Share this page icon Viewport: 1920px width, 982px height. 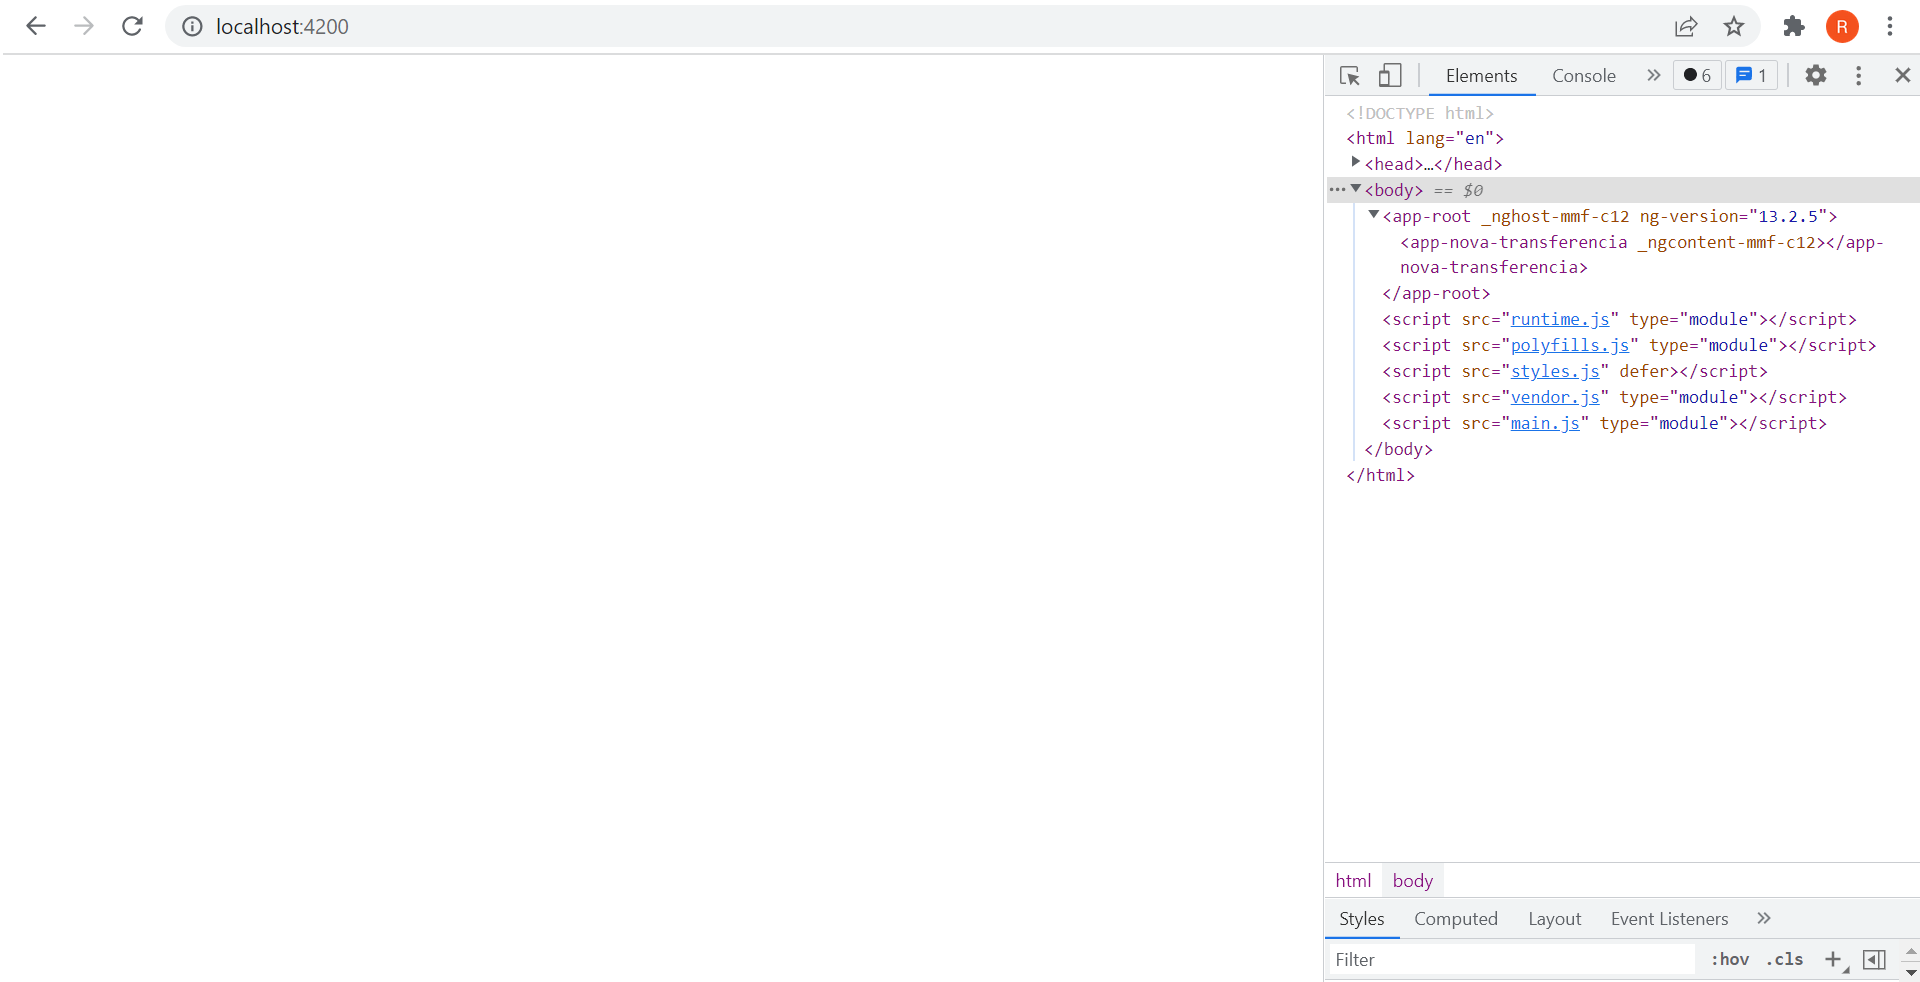tap(1686, 27)
